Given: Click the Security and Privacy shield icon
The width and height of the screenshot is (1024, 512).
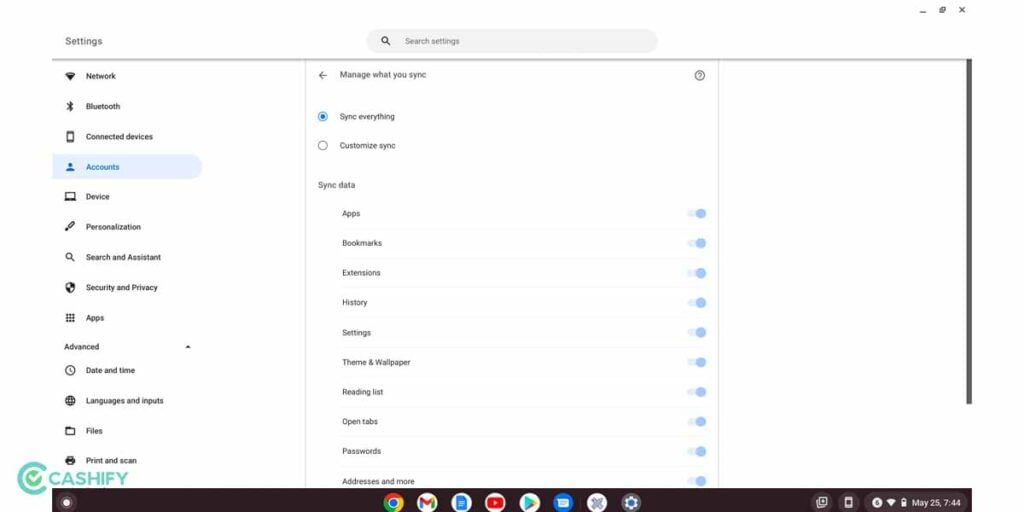Looking at the screenshot, I should tap(70, 287).
